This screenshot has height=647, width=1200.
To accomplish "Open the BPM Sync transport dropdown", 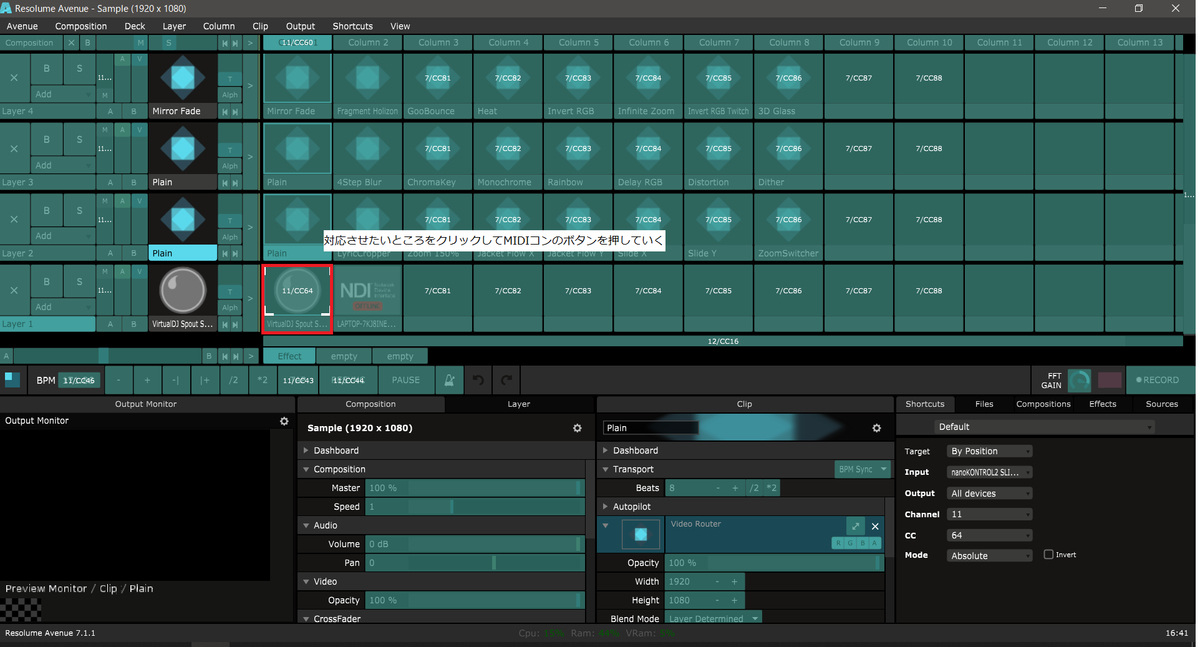I will [862, 469].
